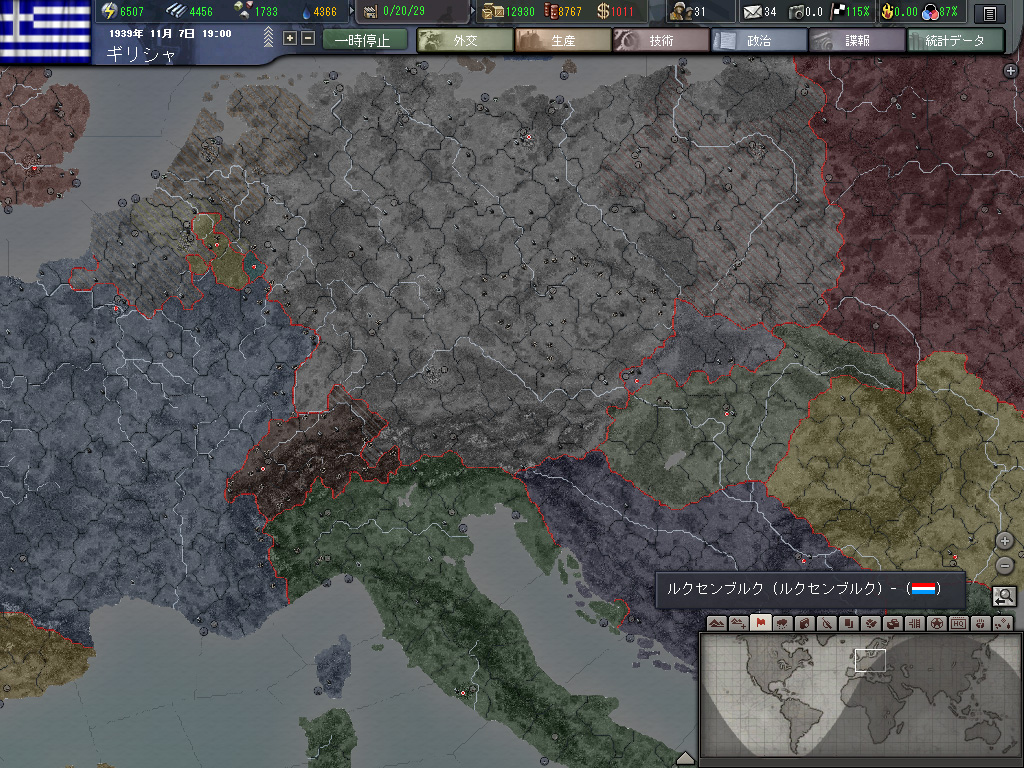This screenshot has width=1024, height=768.
Task: Expand arrow left of industrial capacity panel
Action: (351, 10)
